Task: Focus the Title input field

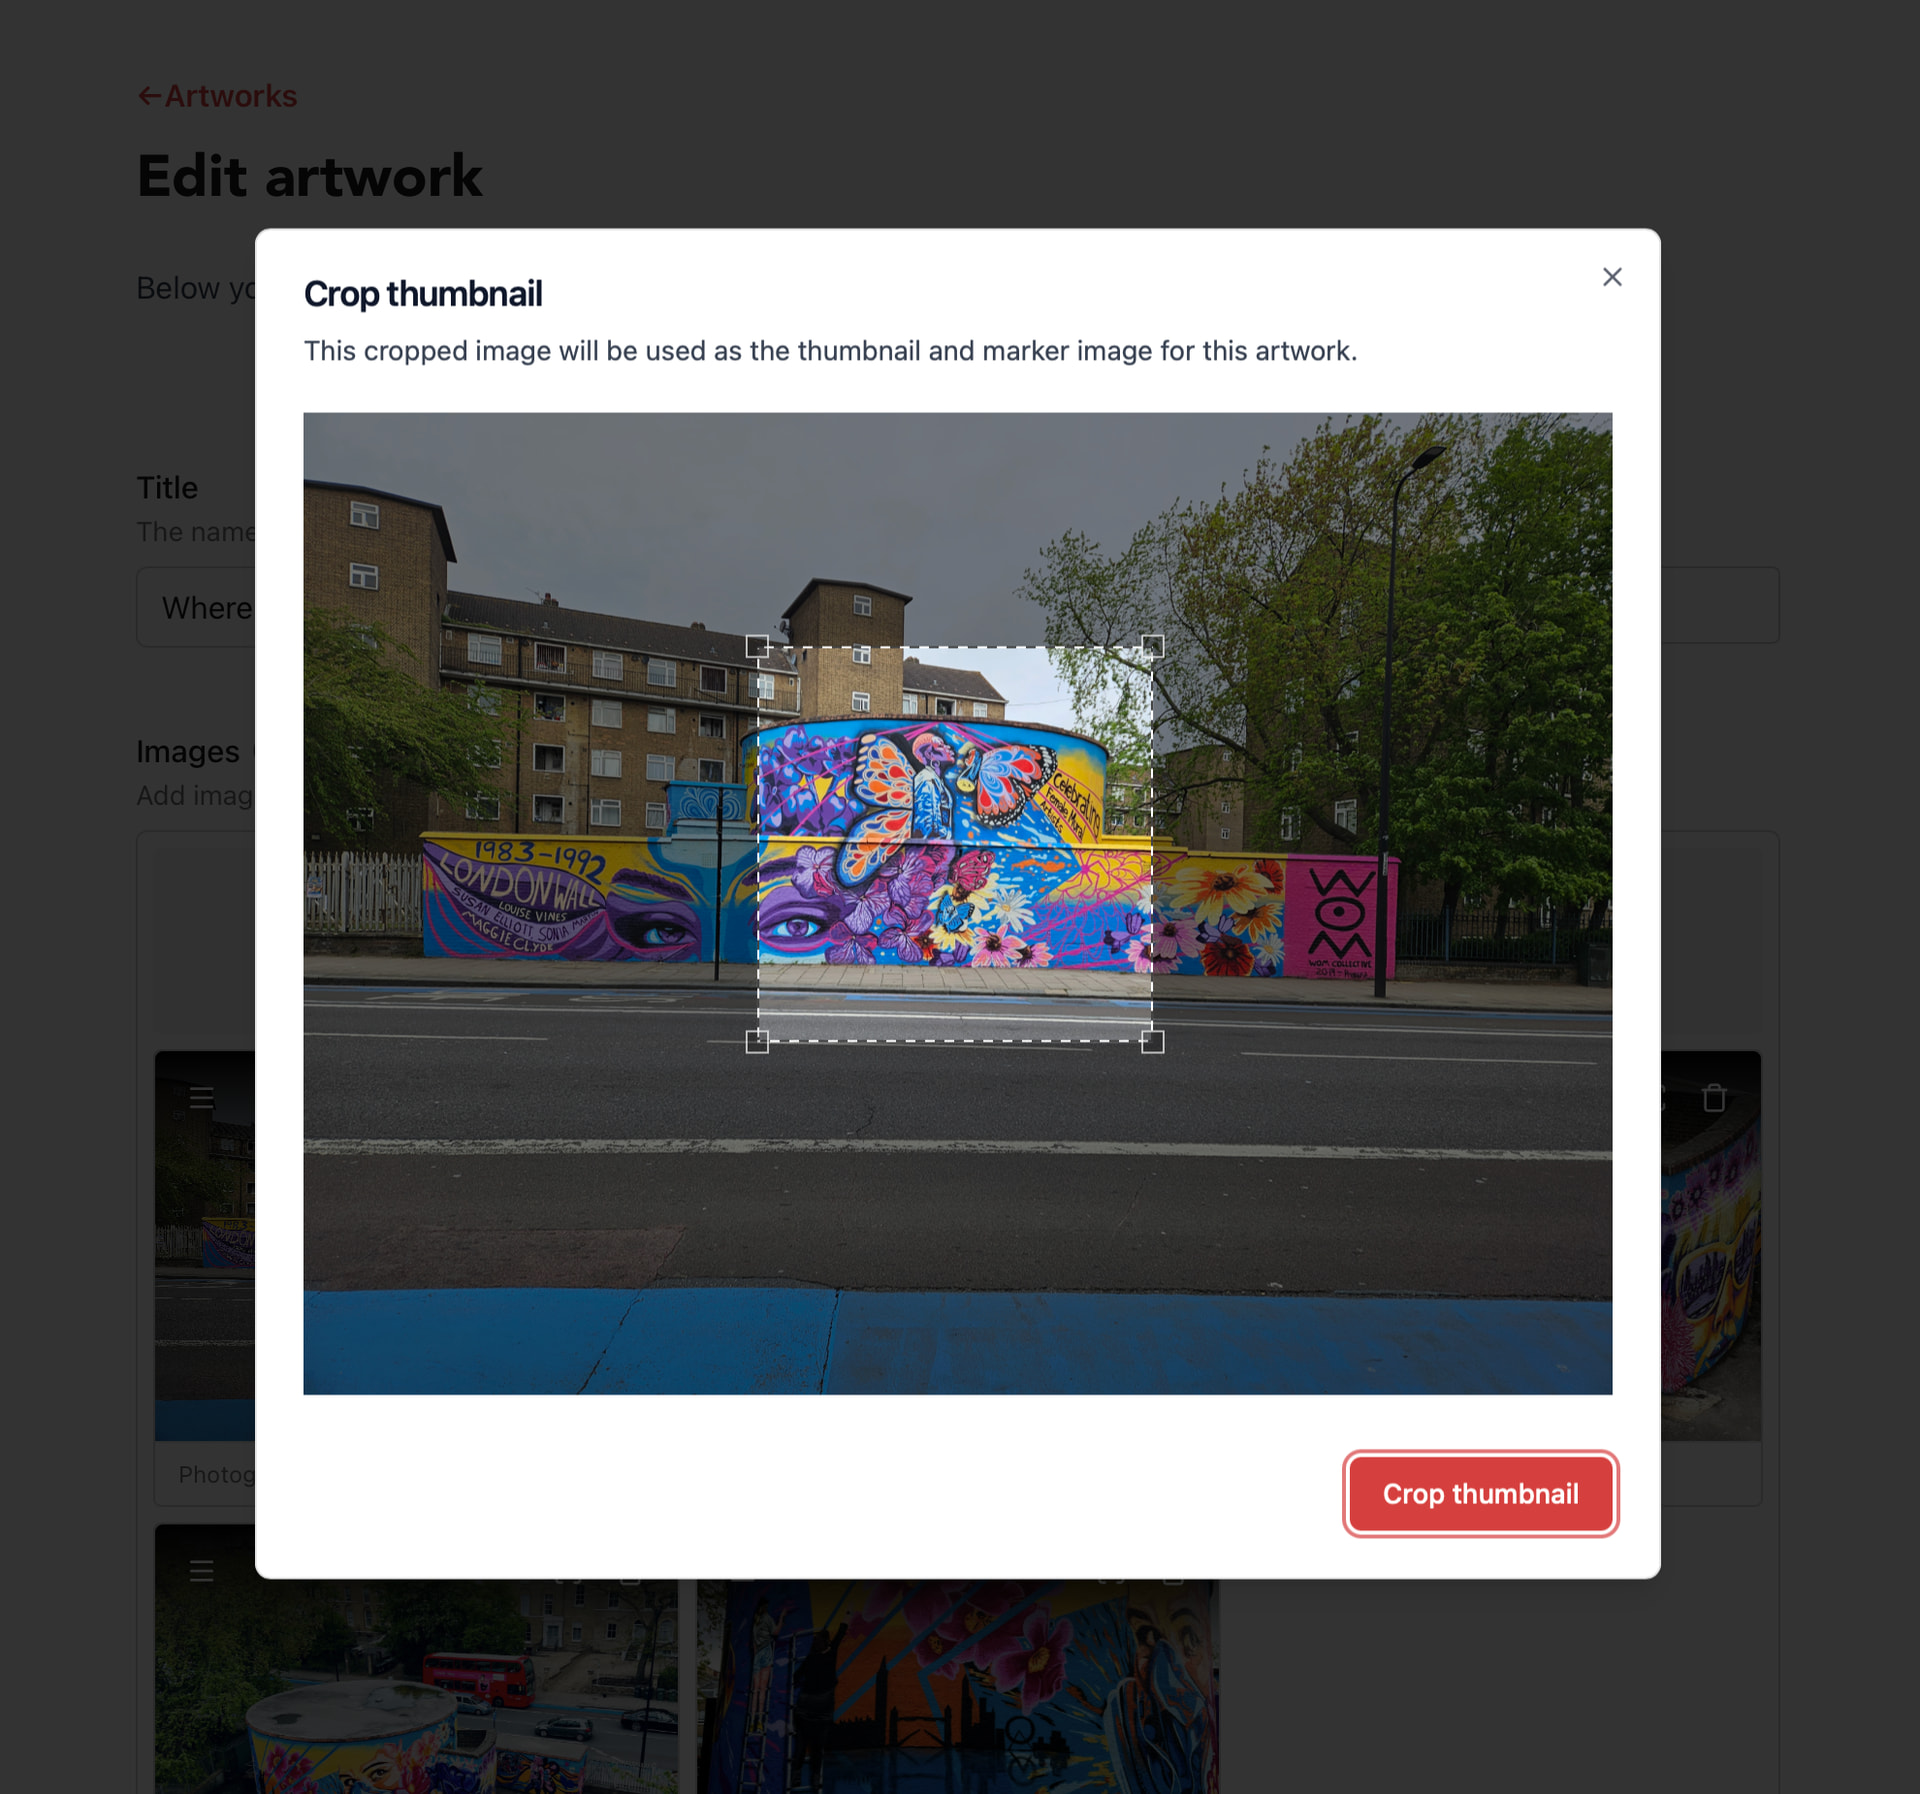Action: pyautogui.click(x=957, y=606)
